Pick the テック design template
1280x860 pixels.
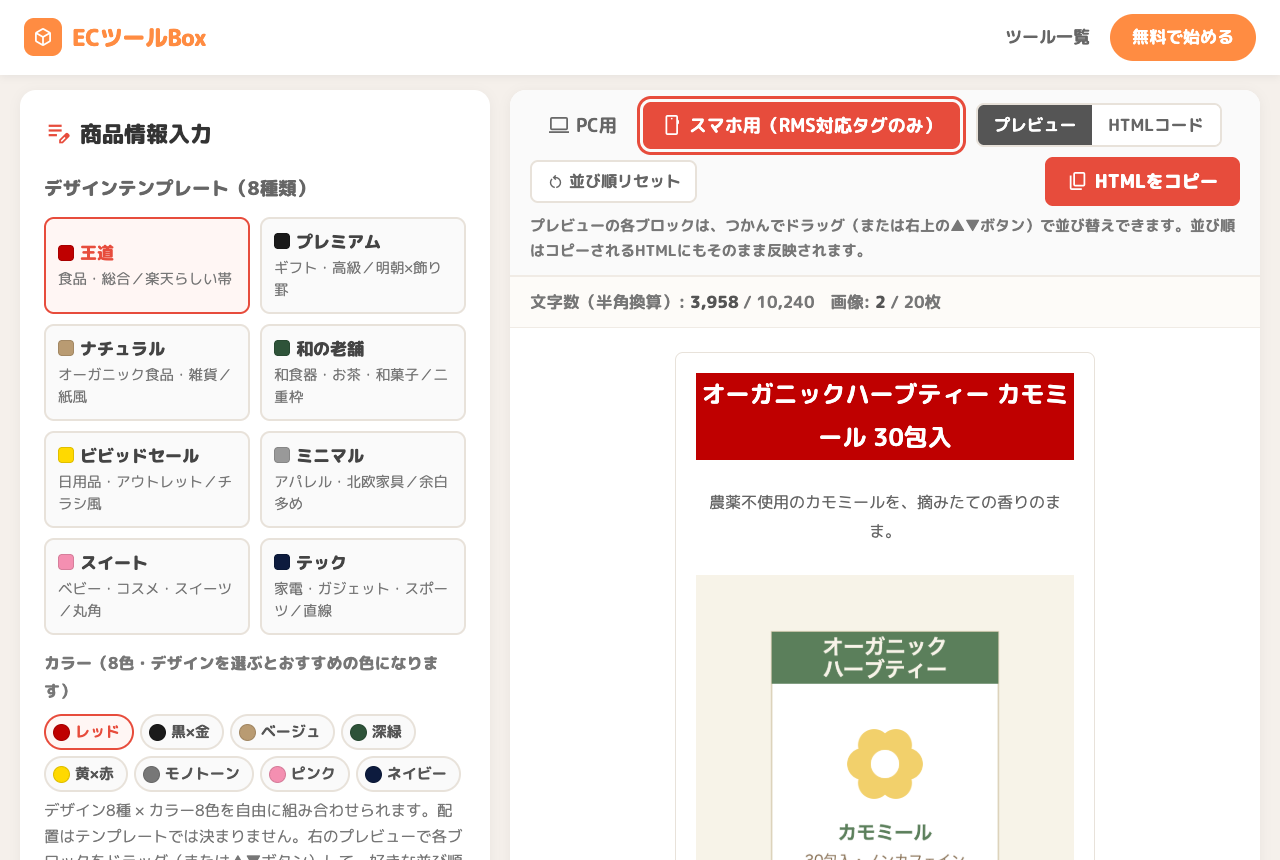(x=363, y=586)
